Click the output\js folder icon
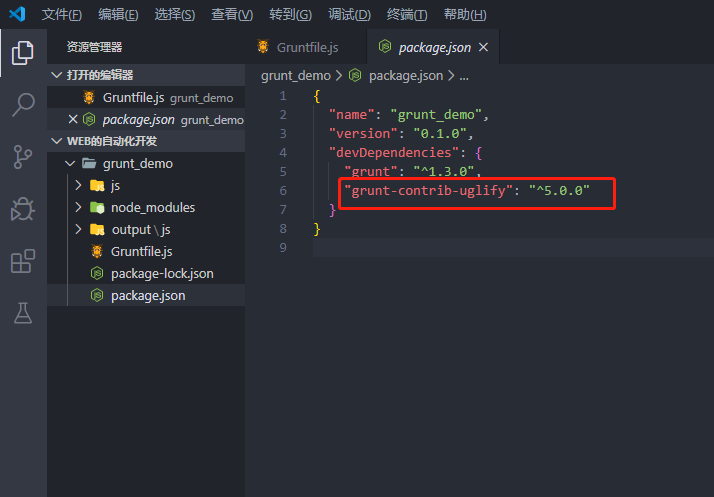The width and height of the screenshot is (714, 497). (x=97, y=230)
